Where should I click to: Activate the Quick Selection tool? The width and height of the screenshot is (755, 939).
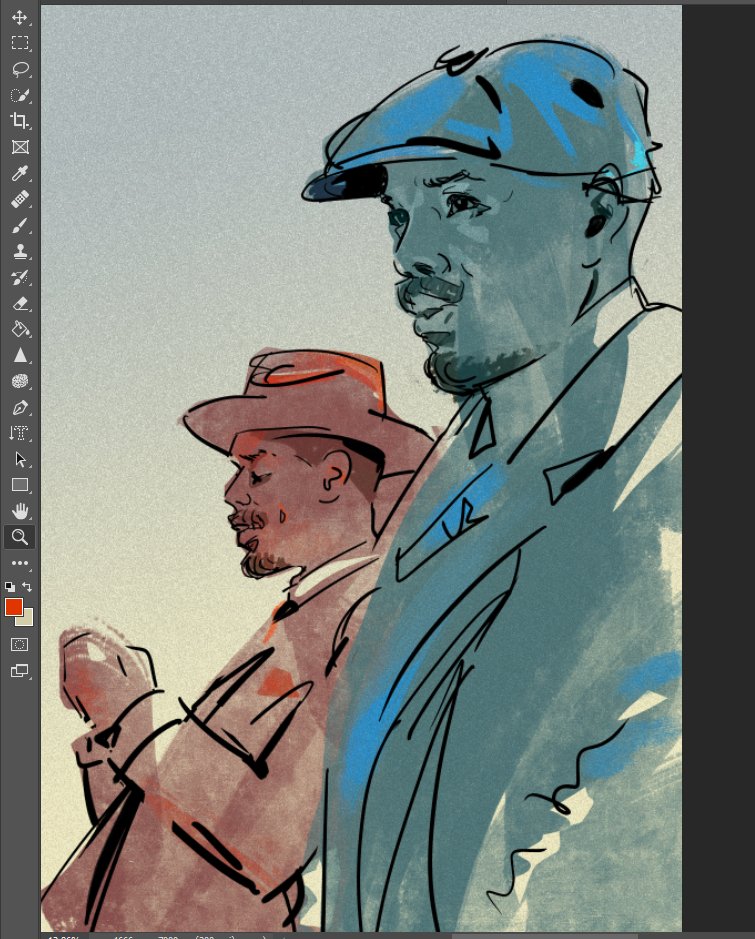19,95
